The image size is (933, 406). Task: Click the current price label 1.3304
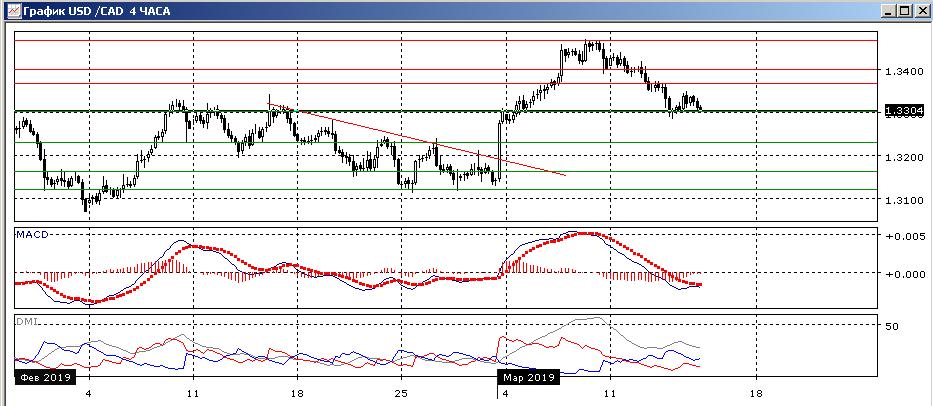point(903,111)
